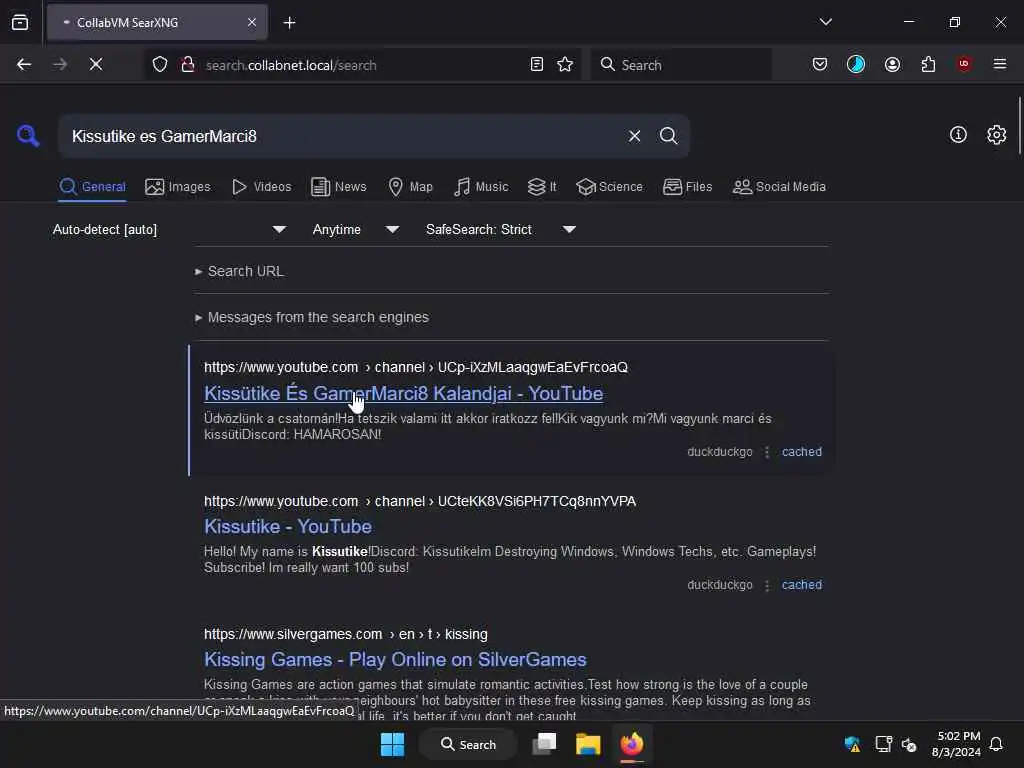Open the network status tray icon

[x=883, y=744]
